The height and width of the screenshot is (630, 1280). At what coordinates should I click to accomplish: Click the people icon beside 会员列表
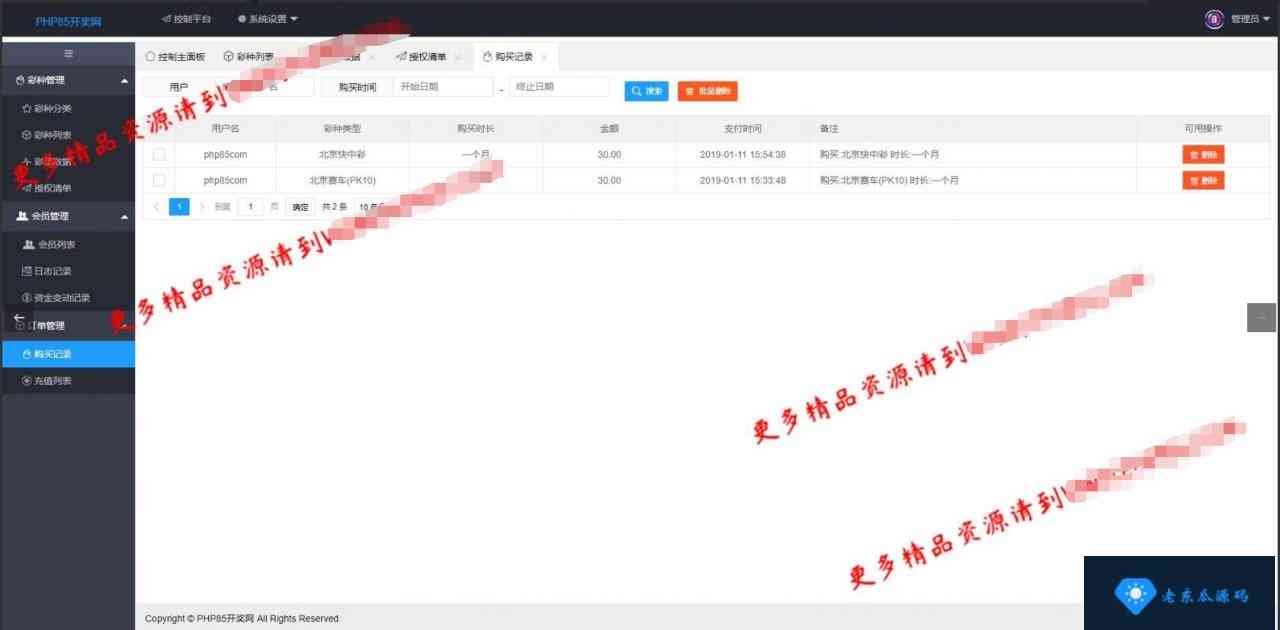click(x=28, y=244)
